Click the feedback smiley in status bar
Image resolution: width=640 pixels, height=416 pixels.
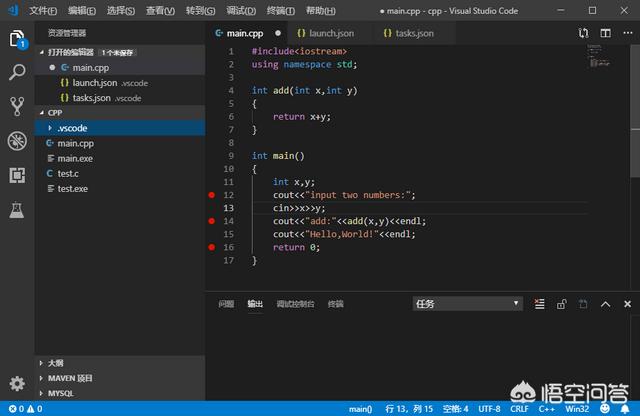605,408
